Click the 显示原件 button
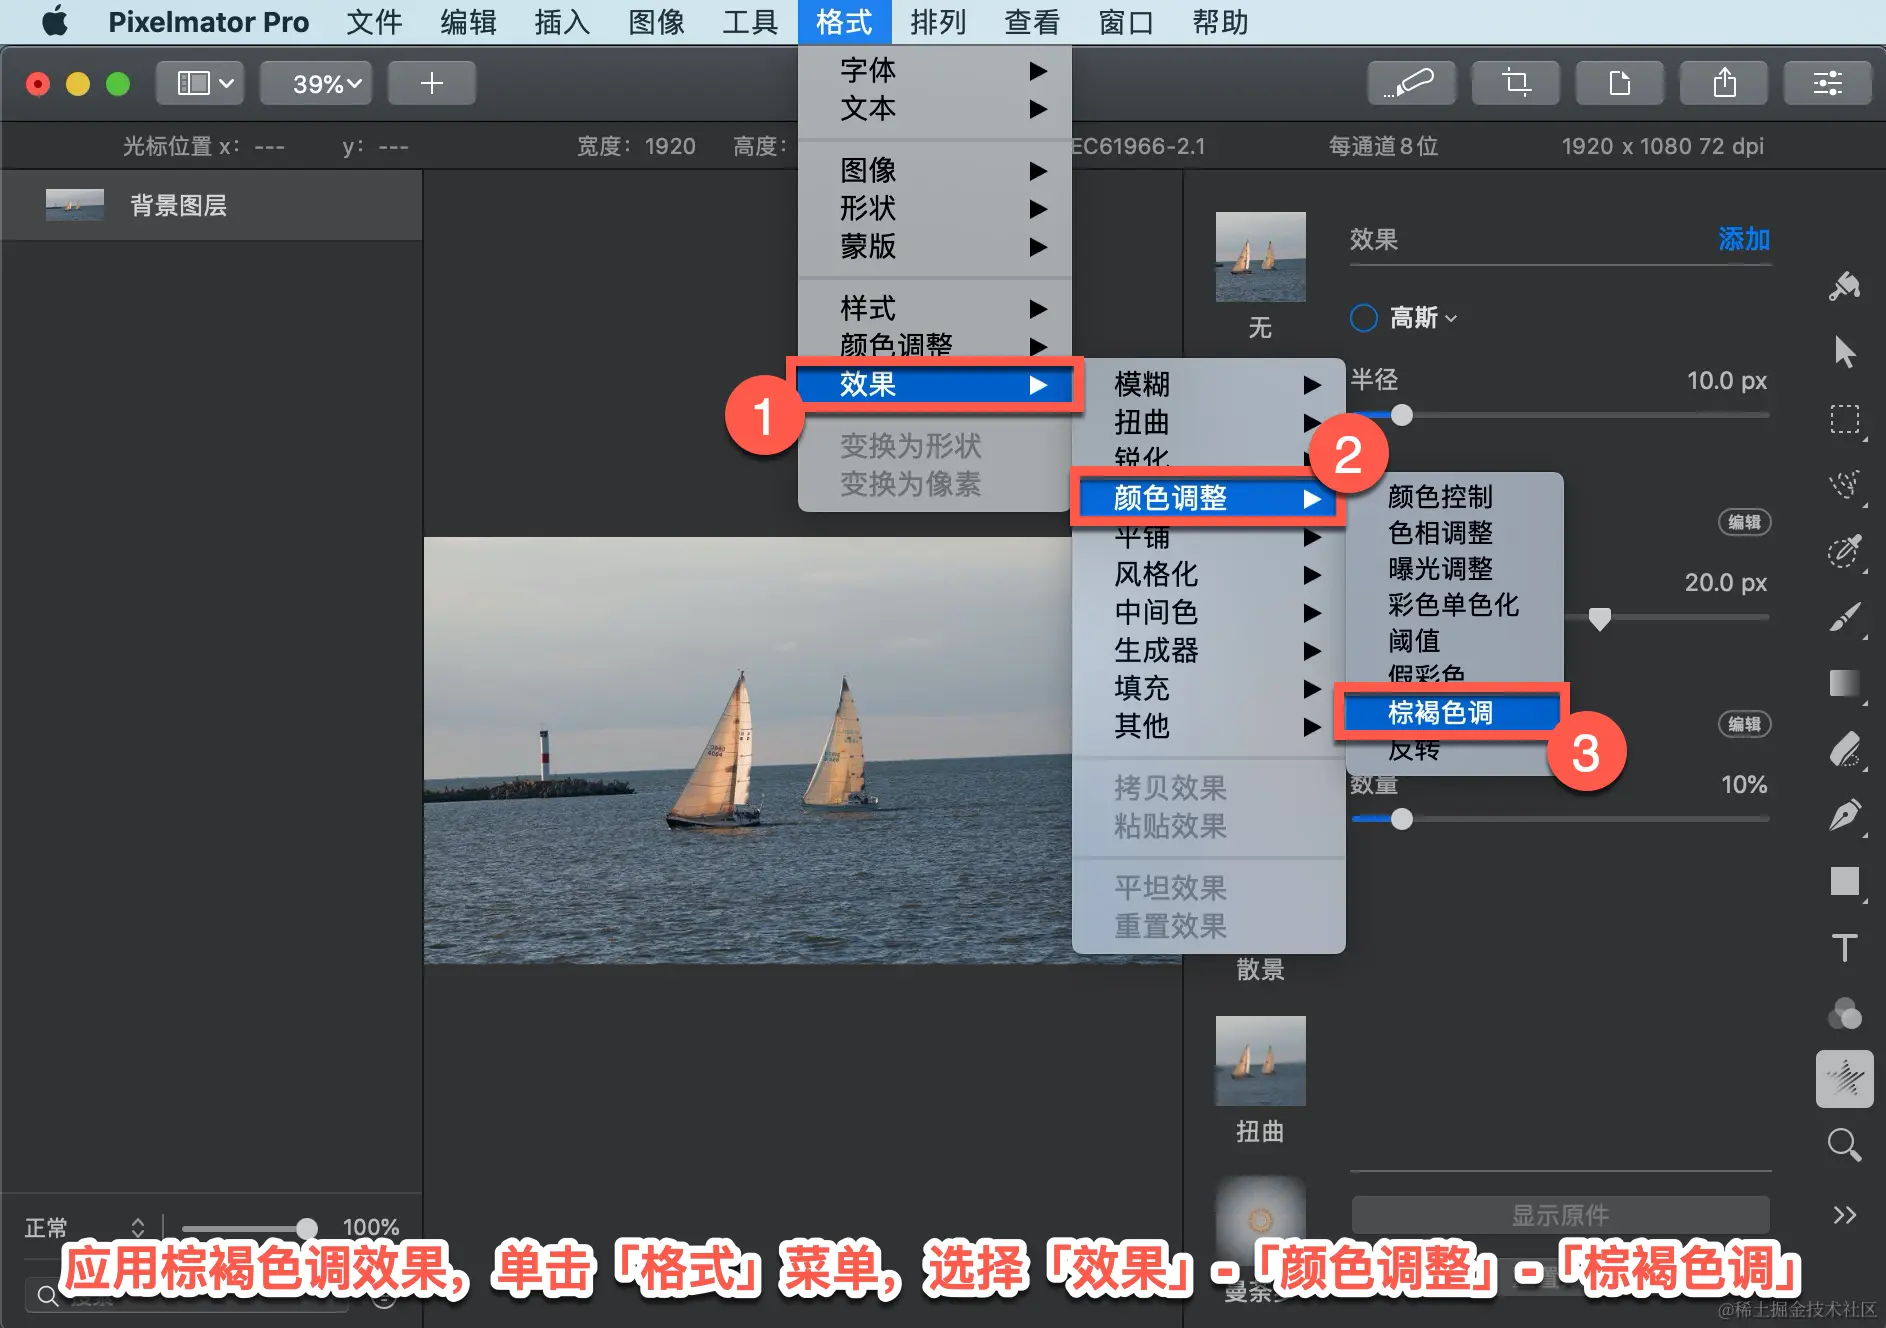 [x=1560, y=1215]
